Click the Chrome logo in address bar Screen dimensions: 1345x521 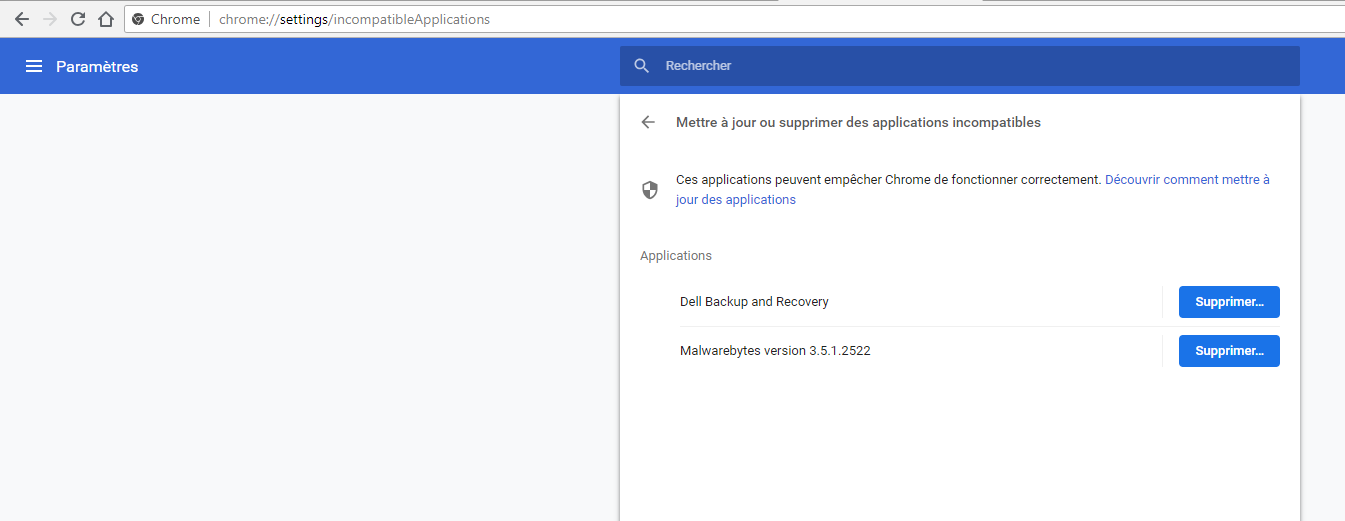pos(138,19)
